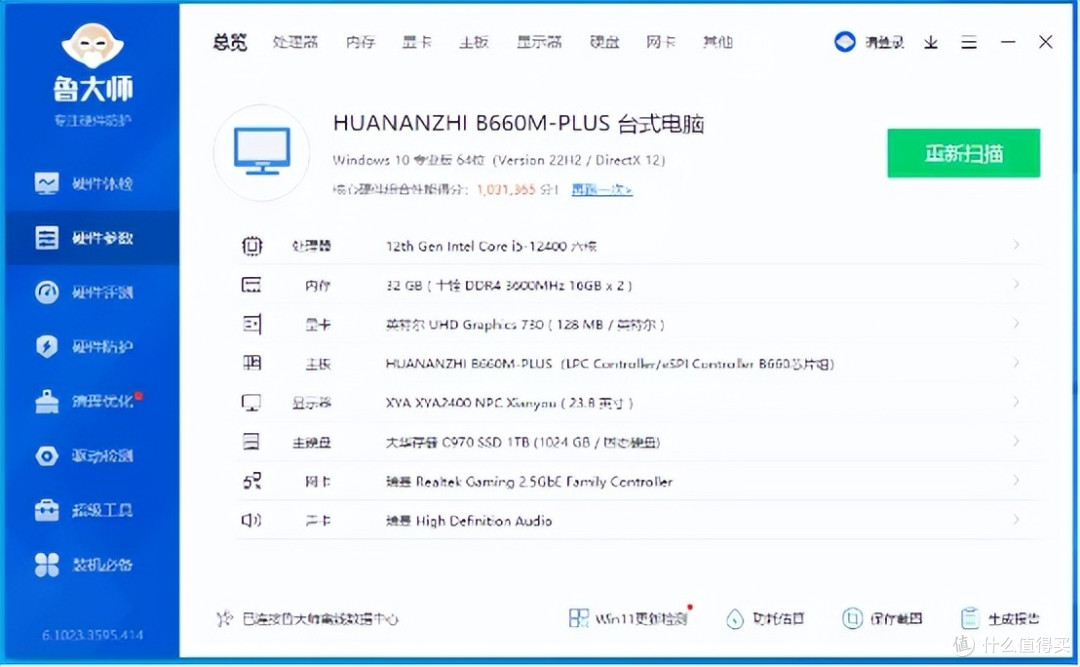Switch to the 显示器 tab
The height and width of the screenshot is (667, 1080).
coord(539,42)
